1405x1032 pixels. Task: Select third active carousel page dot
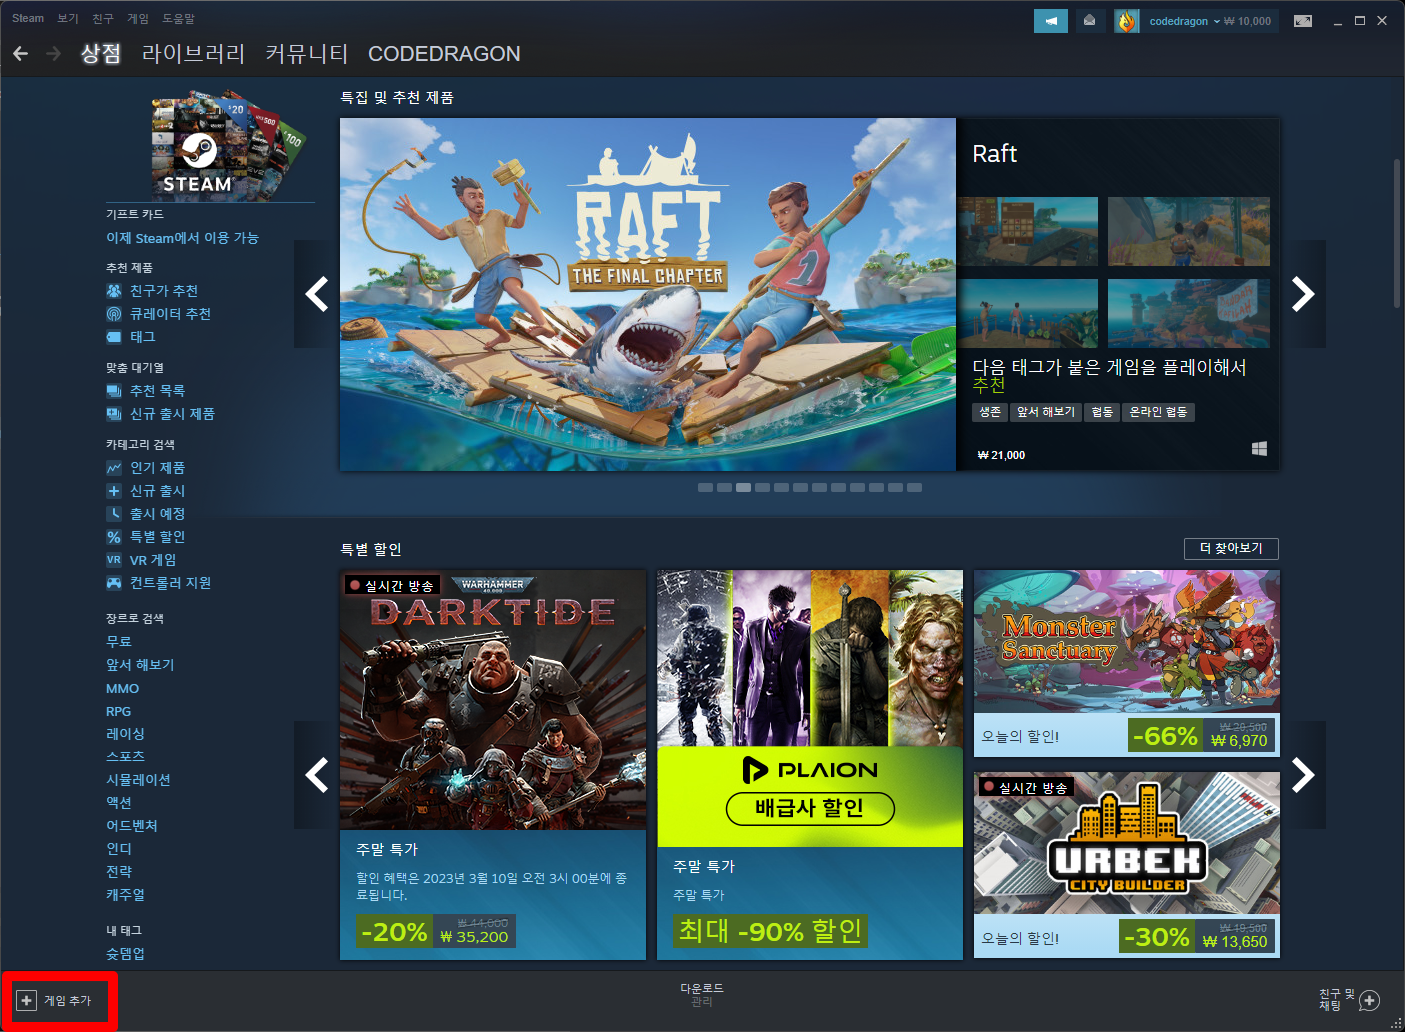(743, 488)
